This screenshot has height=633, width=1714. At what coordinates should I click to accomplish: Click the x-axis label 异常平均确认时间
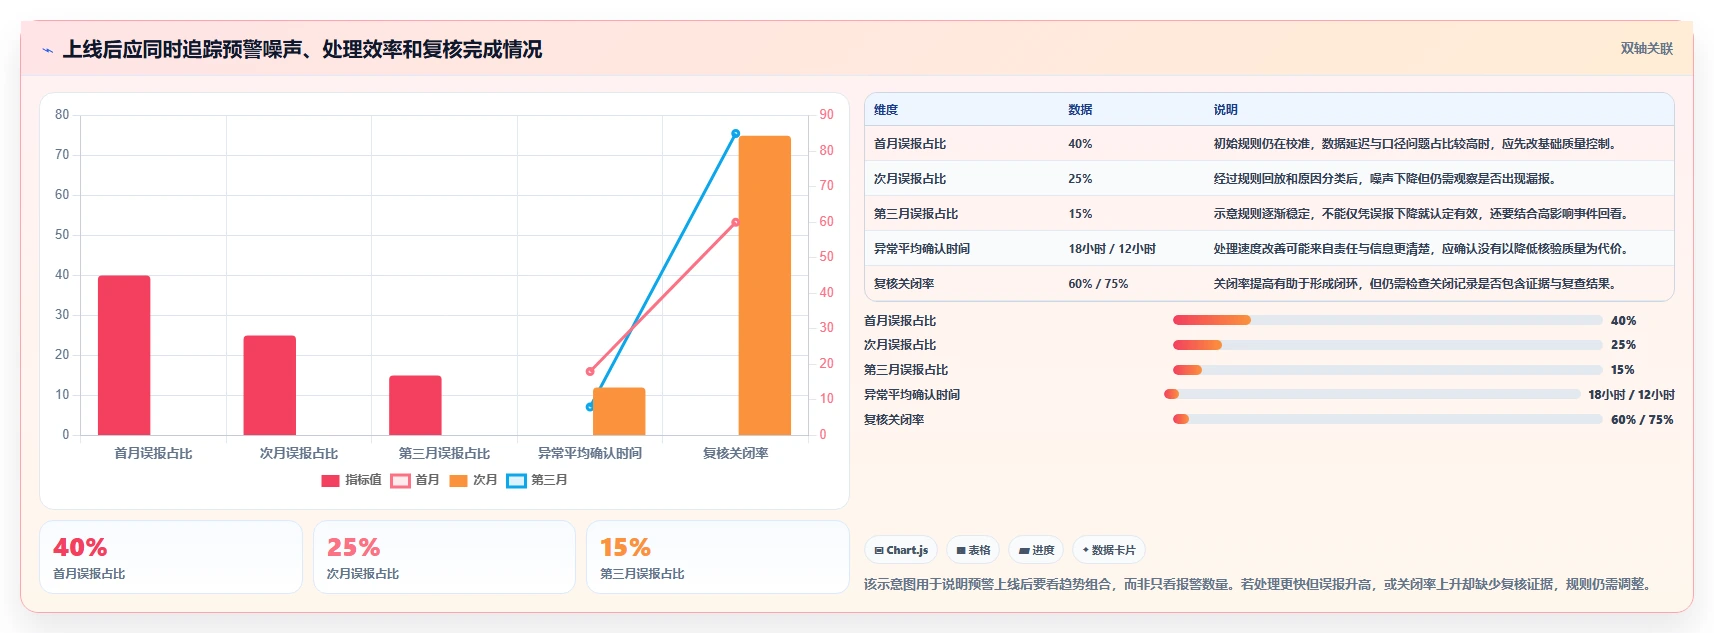(590, 454)
